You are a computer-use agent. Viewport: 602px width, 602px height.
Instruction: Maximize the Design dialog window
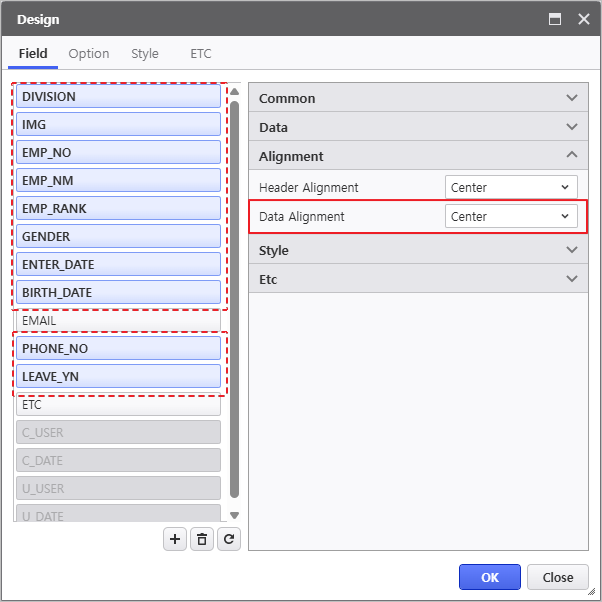555,19
